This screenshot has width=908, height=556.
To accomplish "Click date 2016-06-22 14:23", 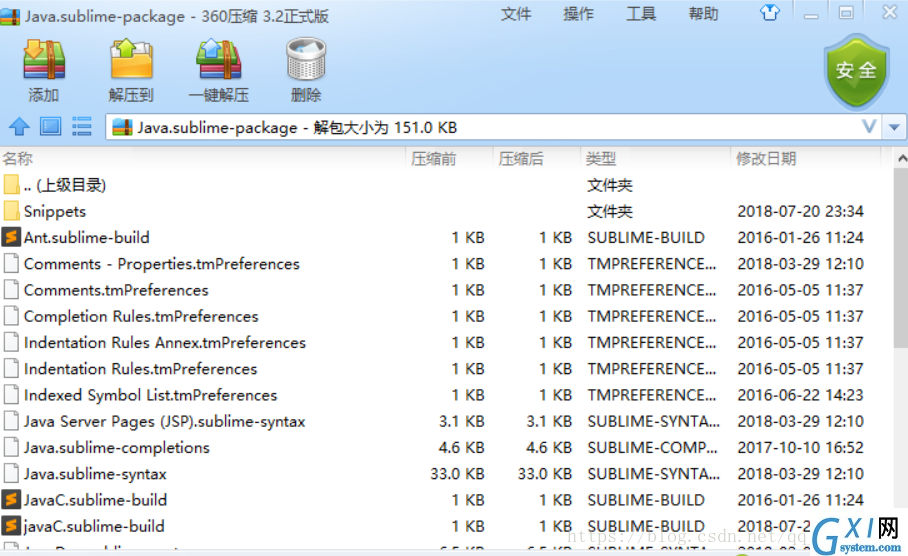I will tap(800, 395).
